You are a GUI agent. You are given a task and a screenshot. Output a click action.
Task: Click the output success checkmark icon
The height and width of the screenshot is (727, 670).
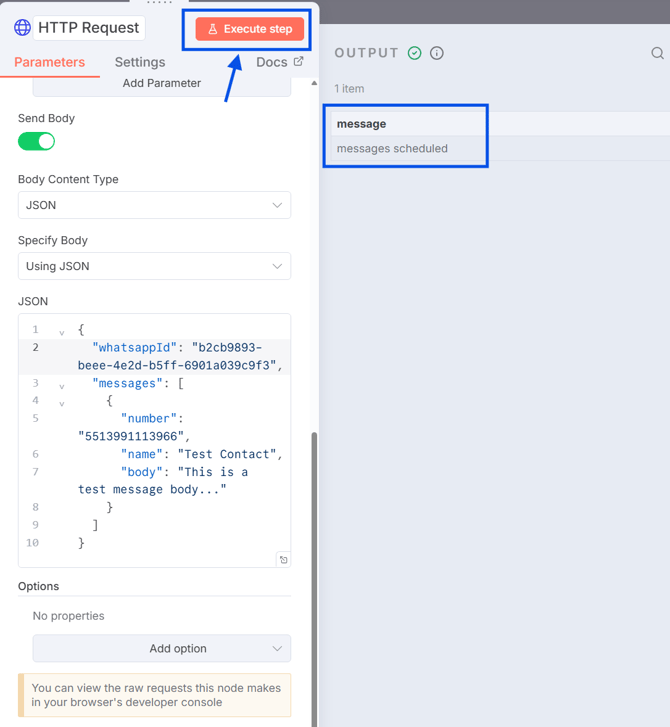pyautogui.click(x=415, y=53)
